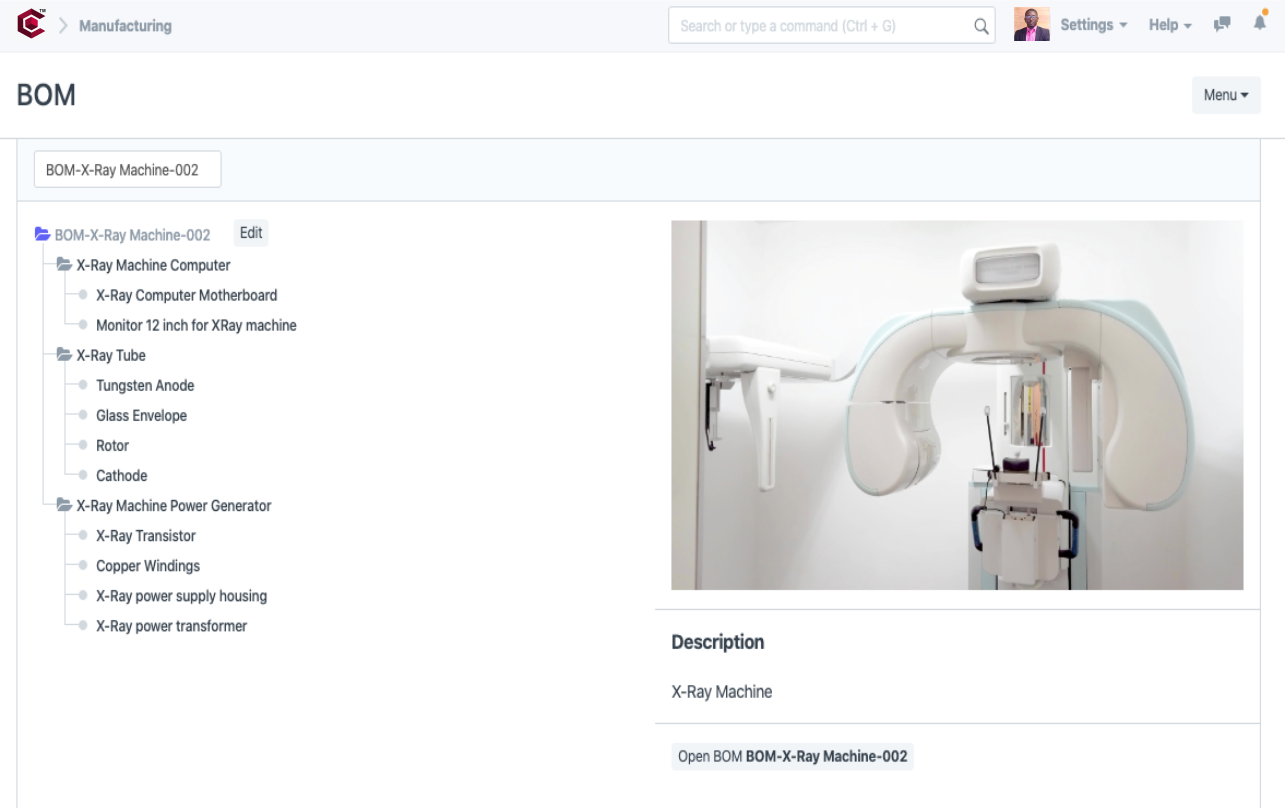Click the folder icon beside BOM-X-Ray Machine-002

click(41, 234)
